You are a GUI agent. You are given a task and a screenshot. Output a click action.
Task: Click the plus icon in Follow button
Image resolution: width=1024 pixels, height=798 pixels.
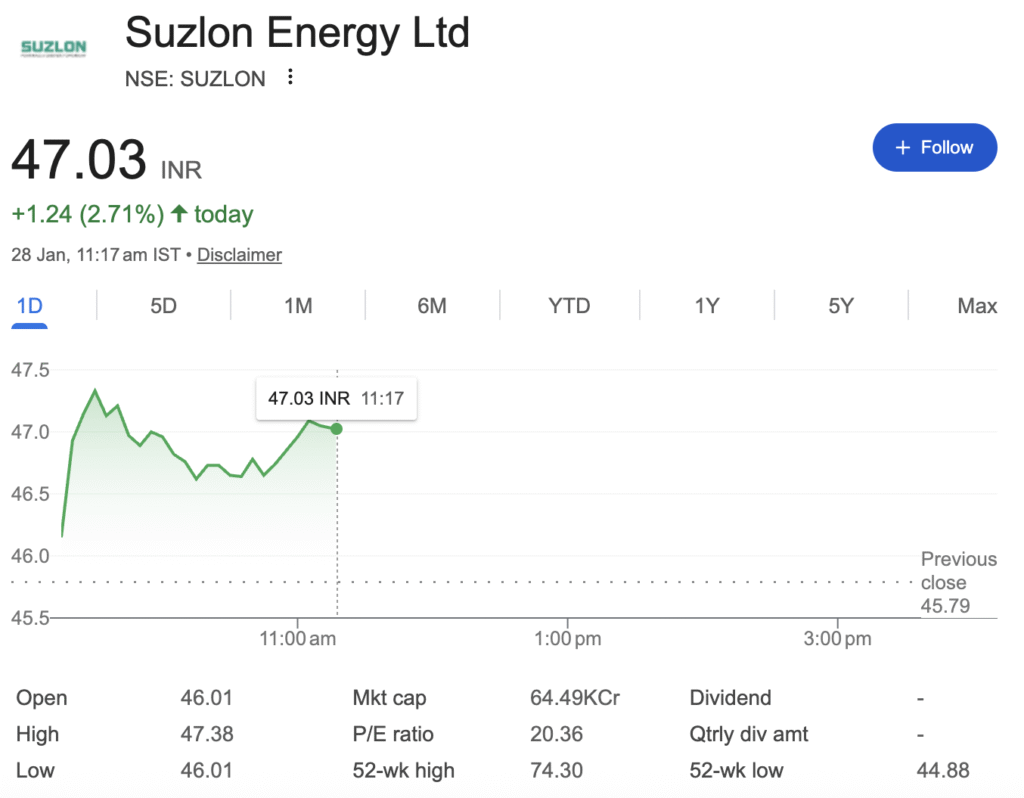coord(902,147)
